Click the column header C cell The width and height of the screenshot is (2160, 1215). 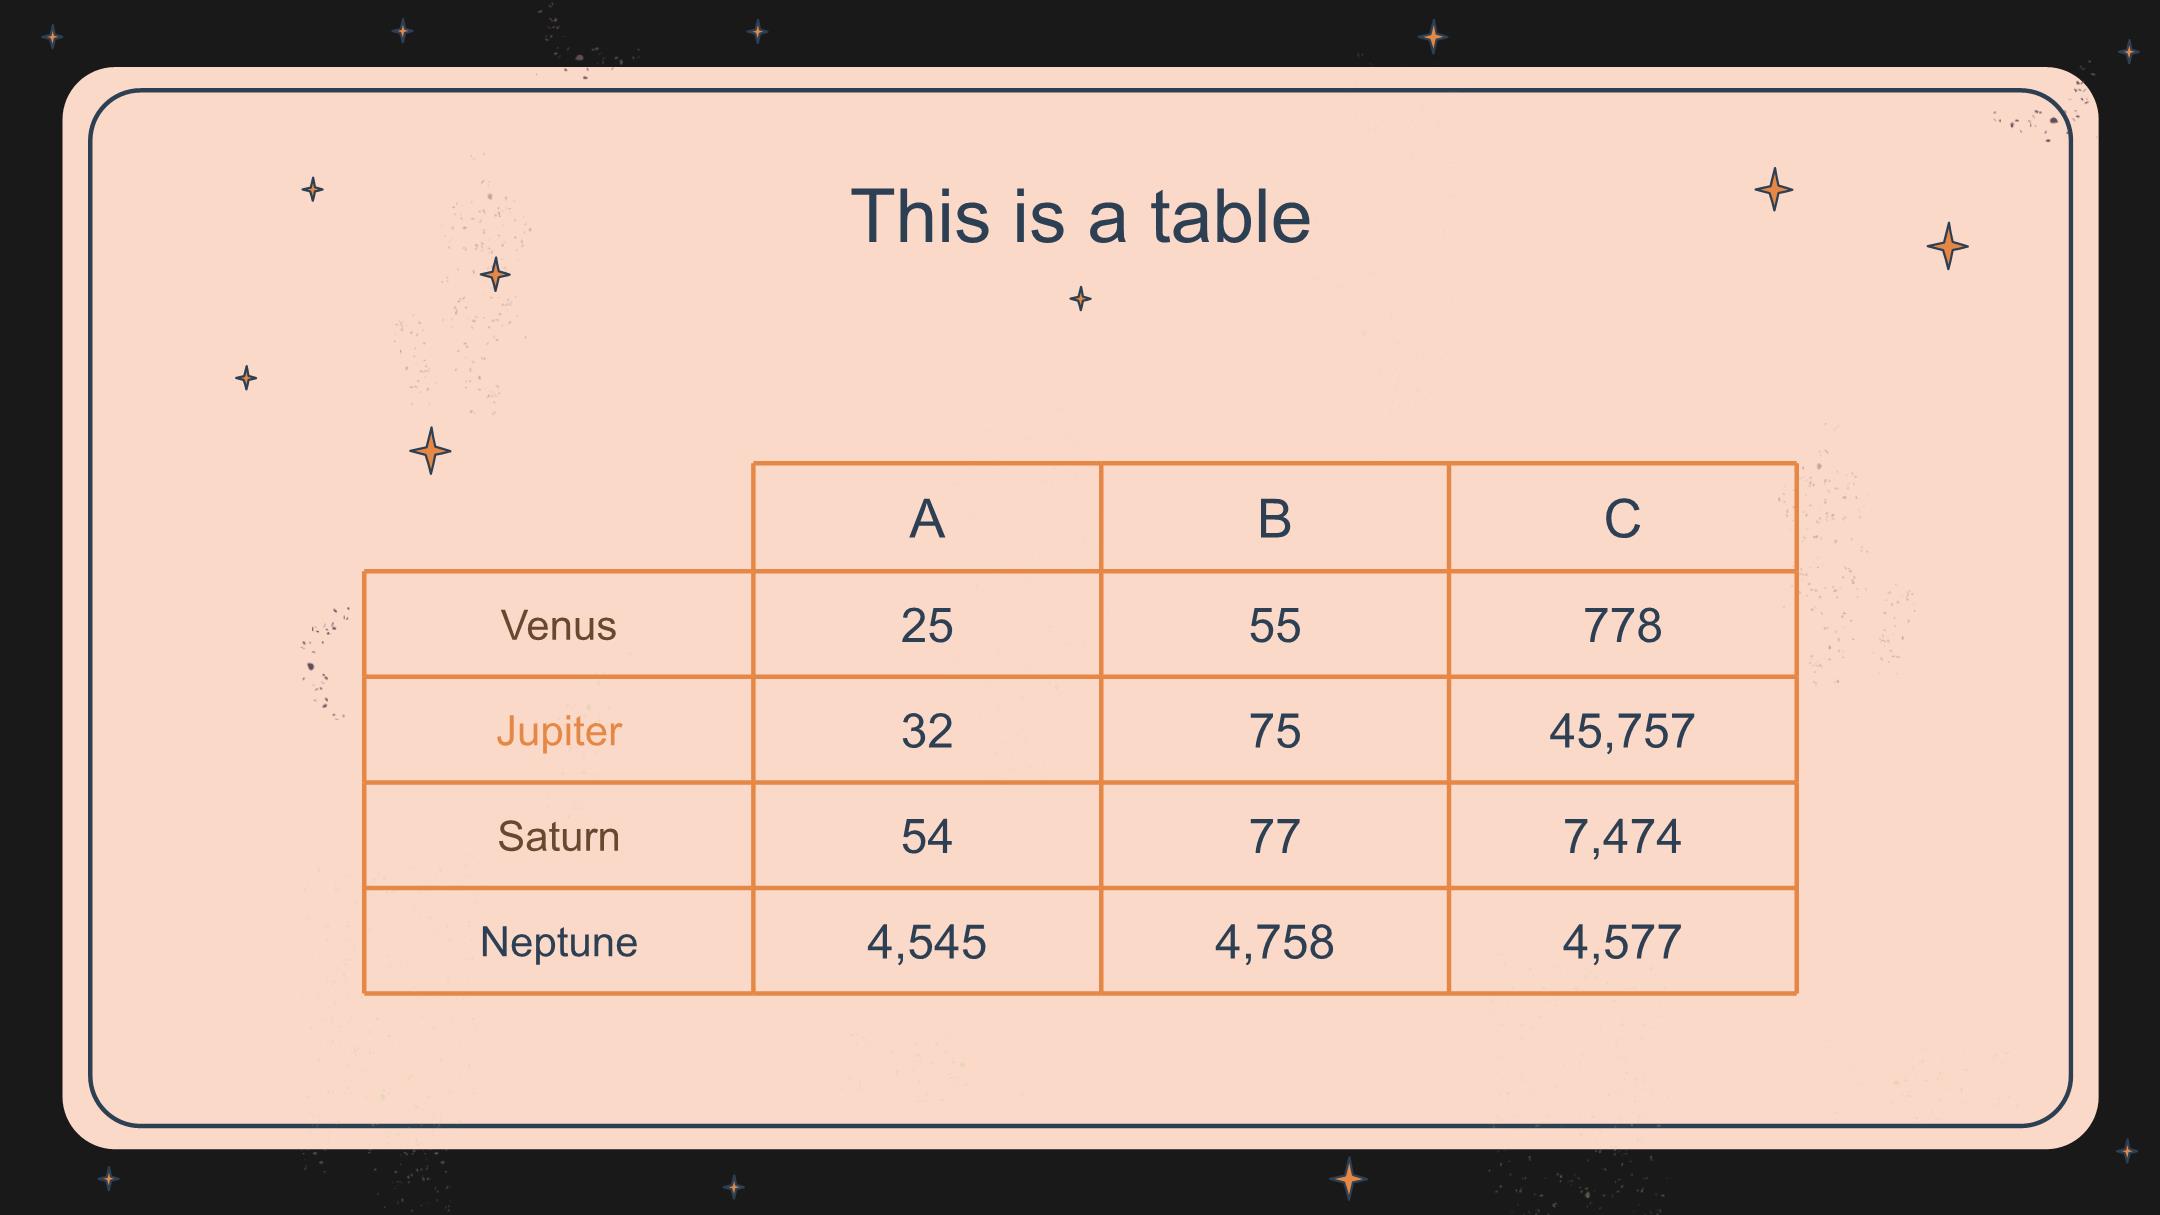pos(1622,518)
